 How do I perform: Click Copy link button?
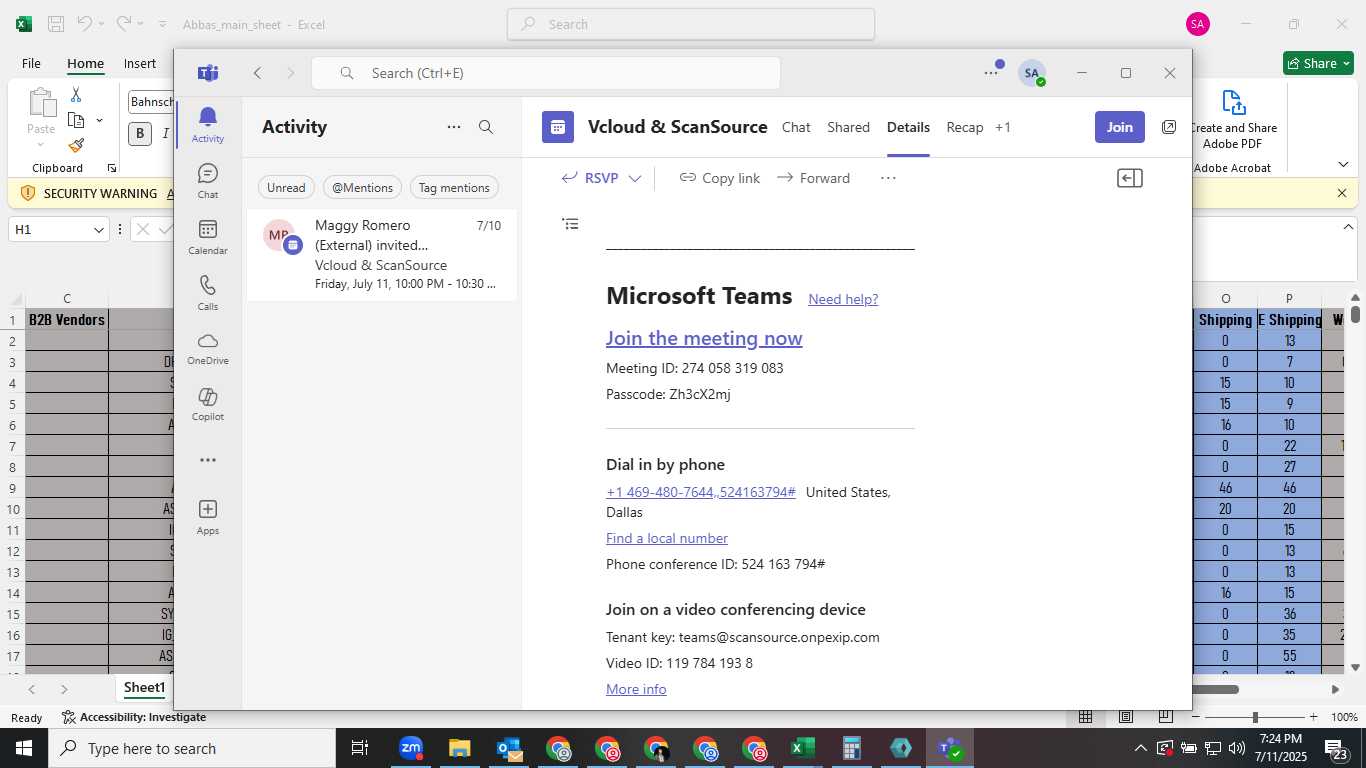720,178
